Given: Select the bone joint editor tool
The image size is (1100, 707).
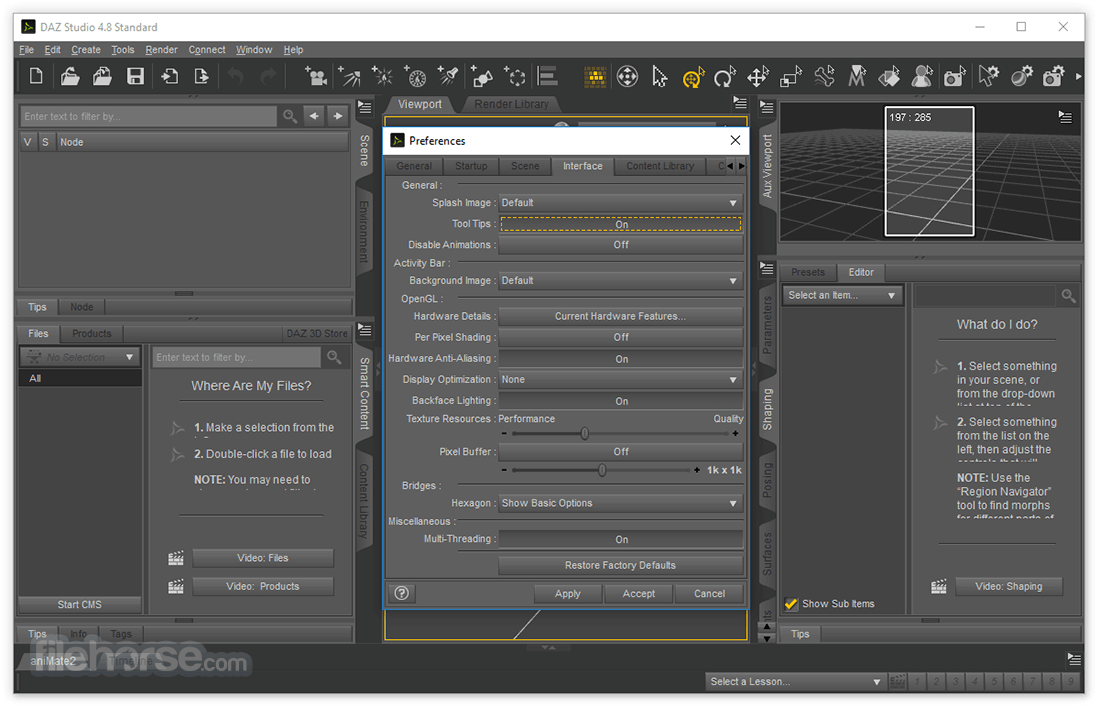Looking at the screenshot, I should point(824,76).
